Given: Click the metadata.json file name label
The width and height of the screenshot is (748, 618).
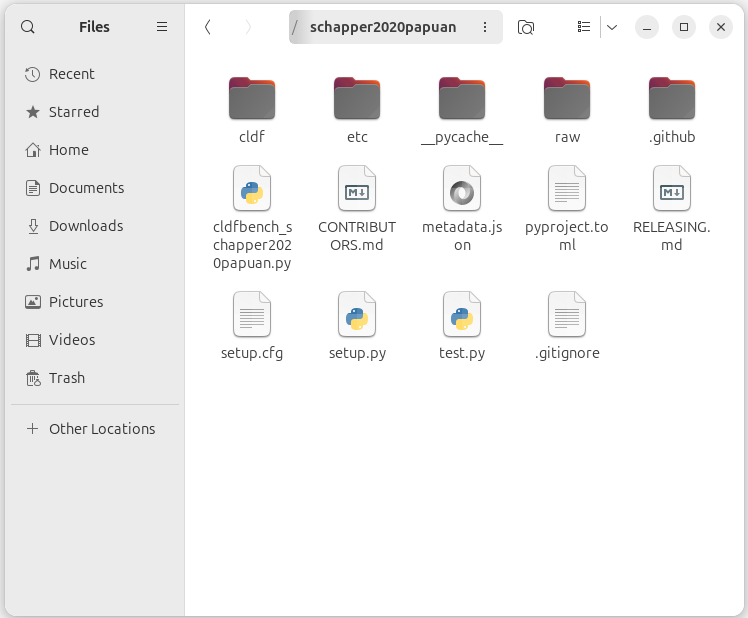Looking at the screenshot, I should coord(462,236).
